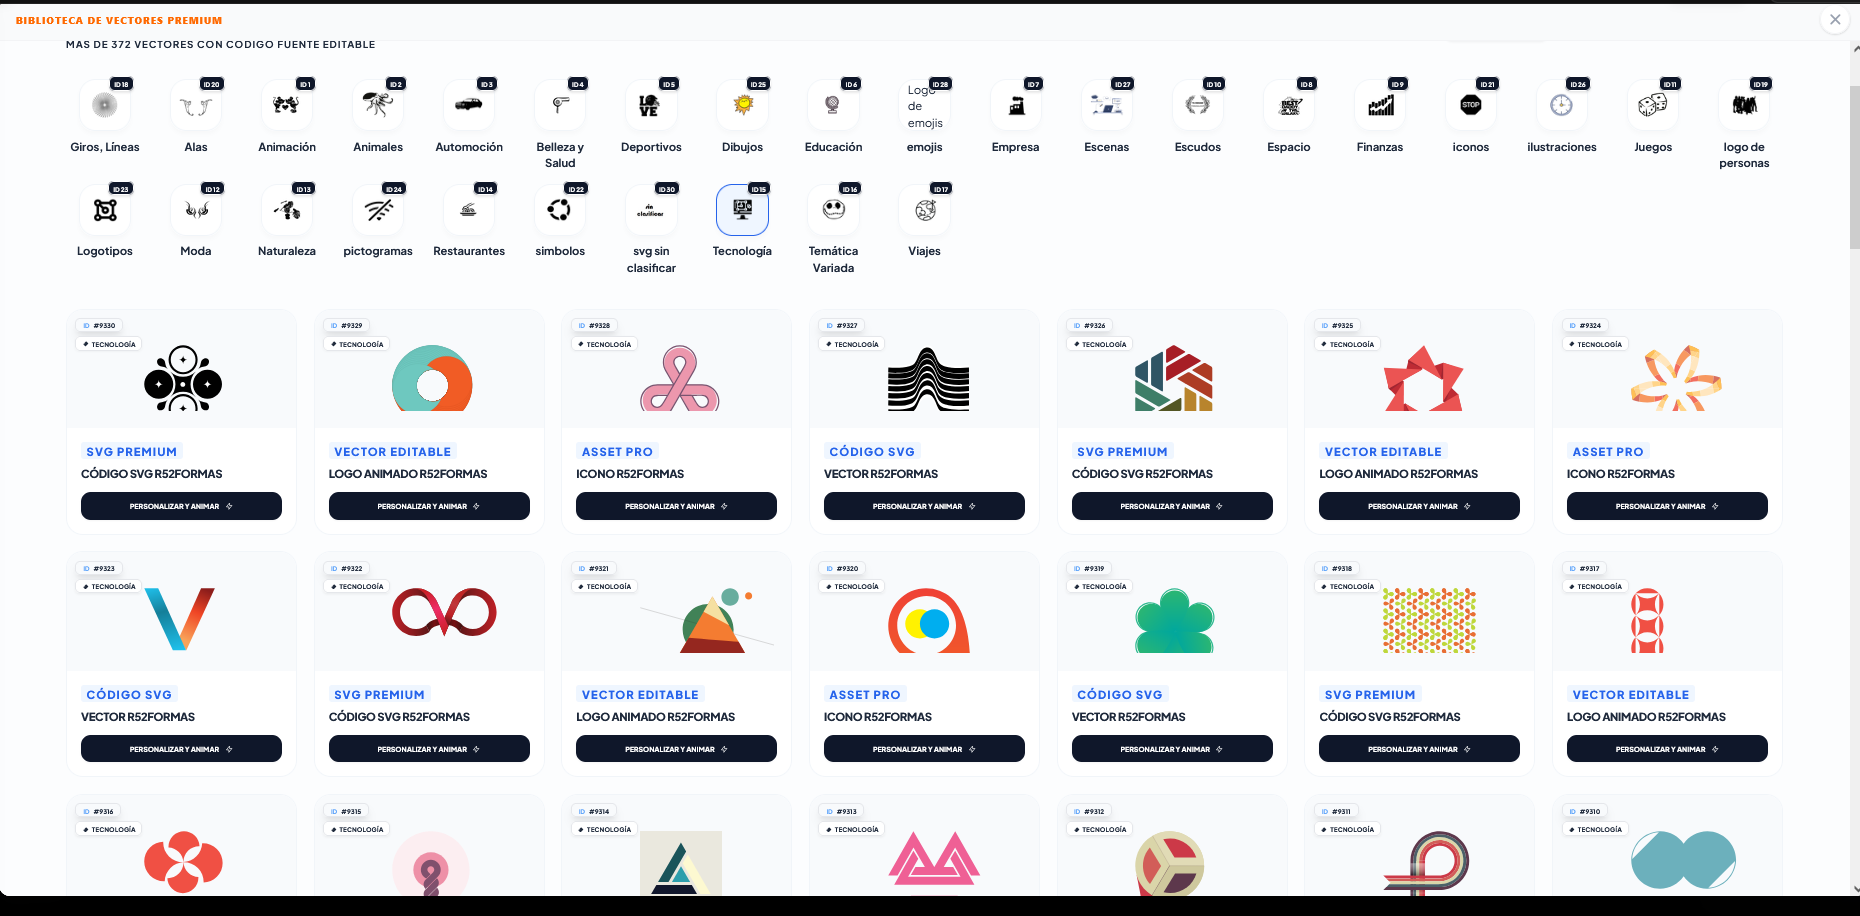Viewport: 1860px width, 916px height.
Task: Click Personalizar y Animar for vector #9320
Action: 924,749
